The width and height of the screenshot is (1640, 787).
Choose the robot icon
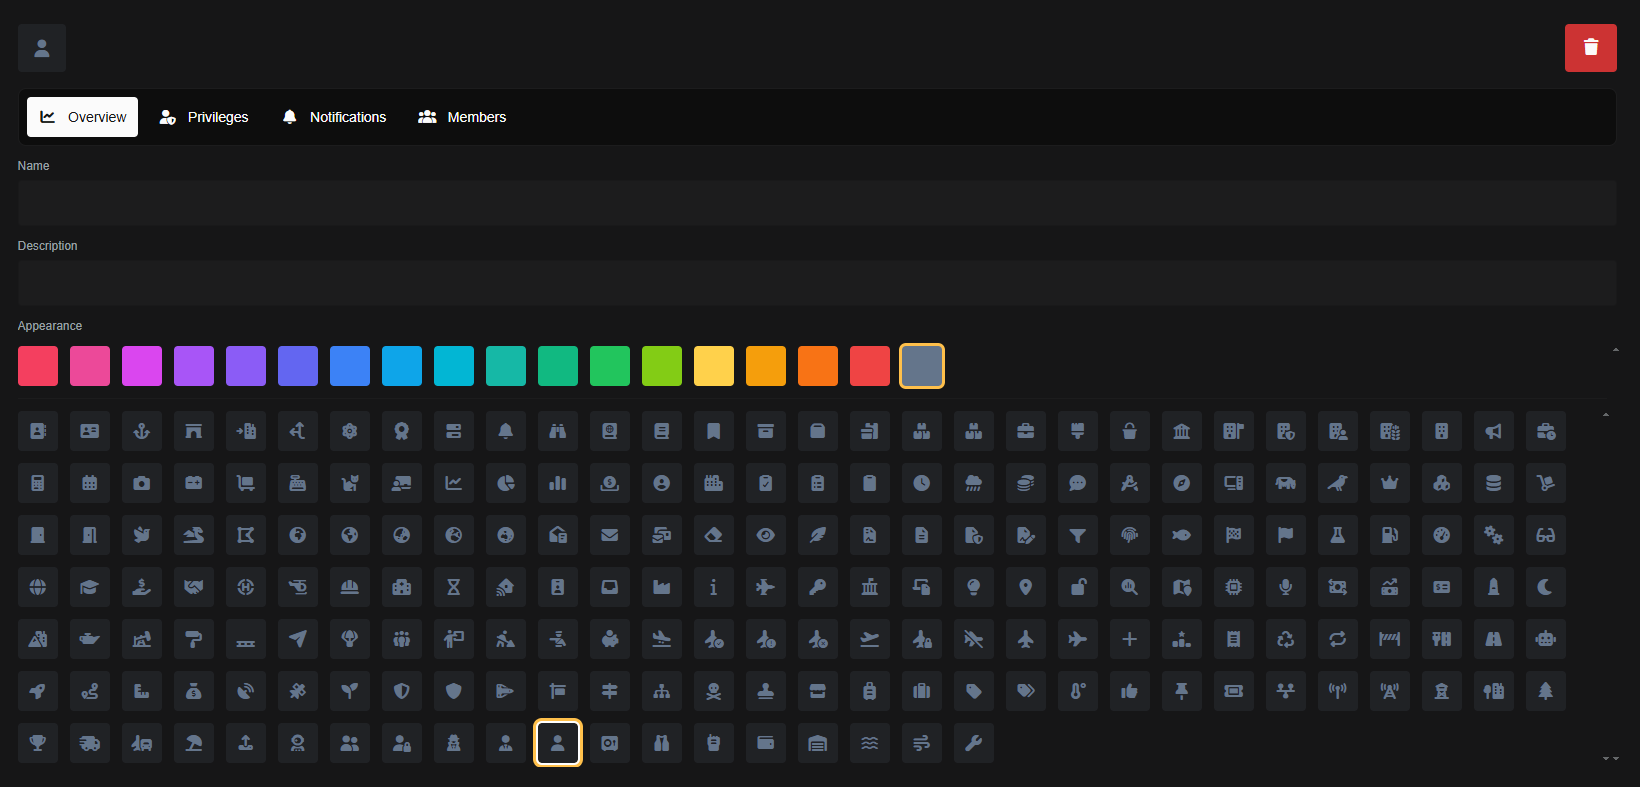click(x=1545, y=639)
